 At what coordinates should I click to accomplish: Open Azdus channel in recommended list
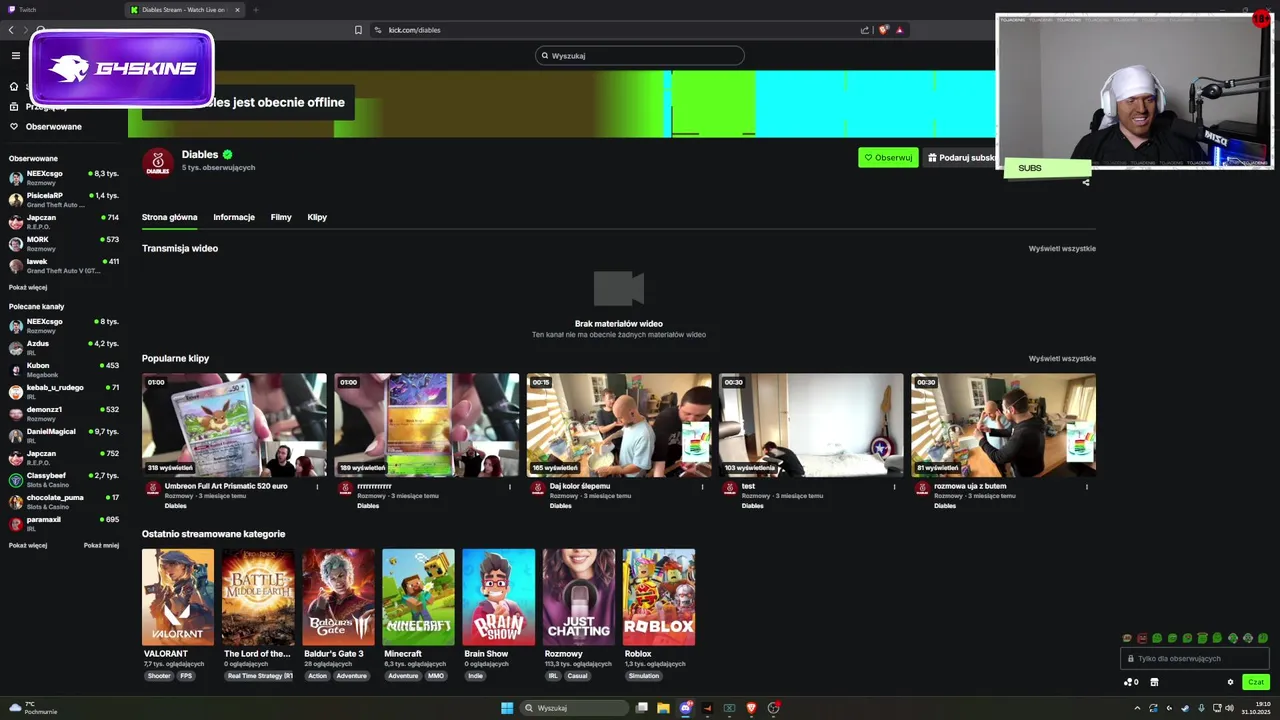[x=63, y=348]
